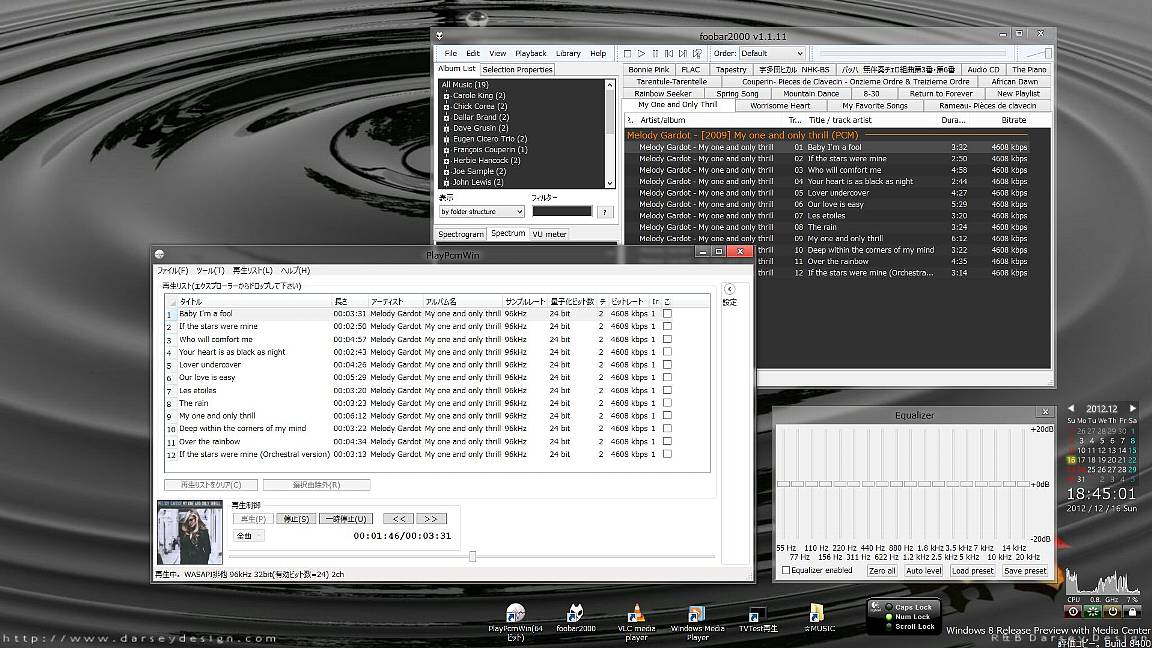Tick the checkbox for Baby I'm a fool

pos(668,313)
